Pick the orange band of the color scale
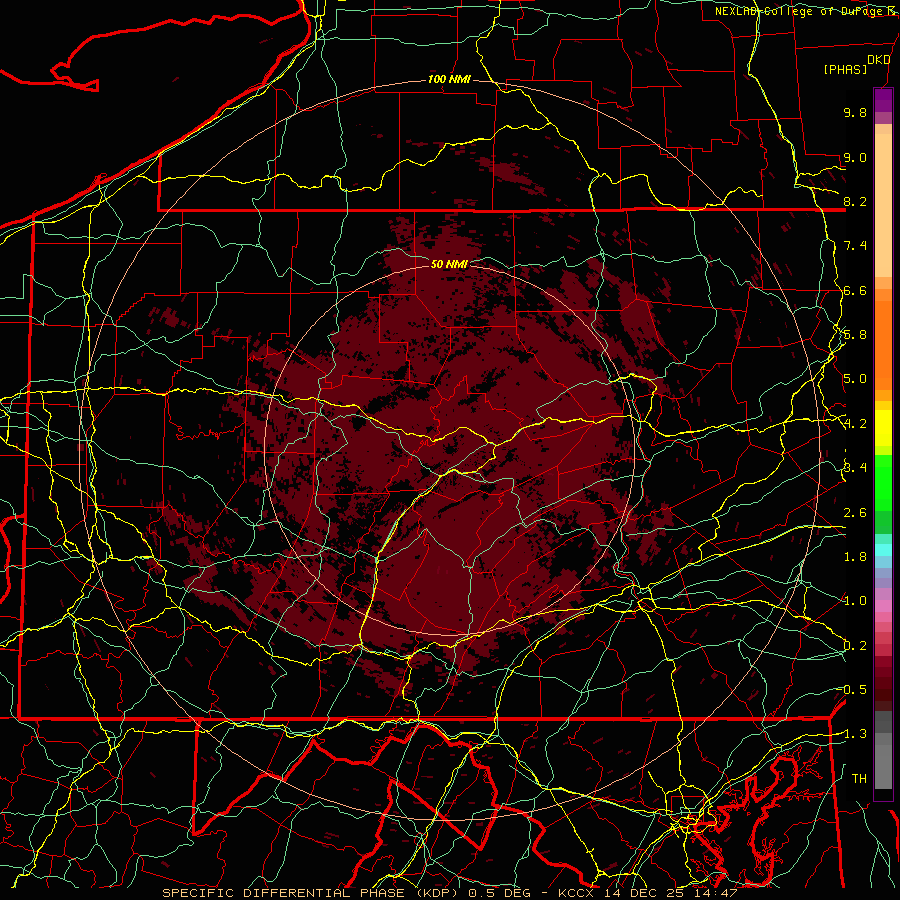 pos(883,344)
